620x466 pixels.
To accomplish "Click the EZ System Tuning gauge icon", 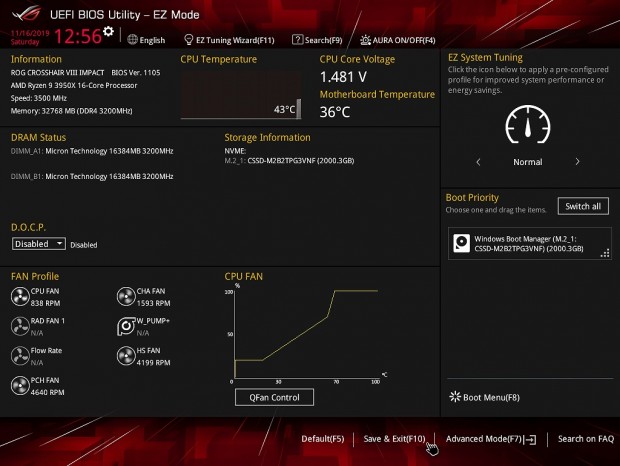I will coord(528,125).
